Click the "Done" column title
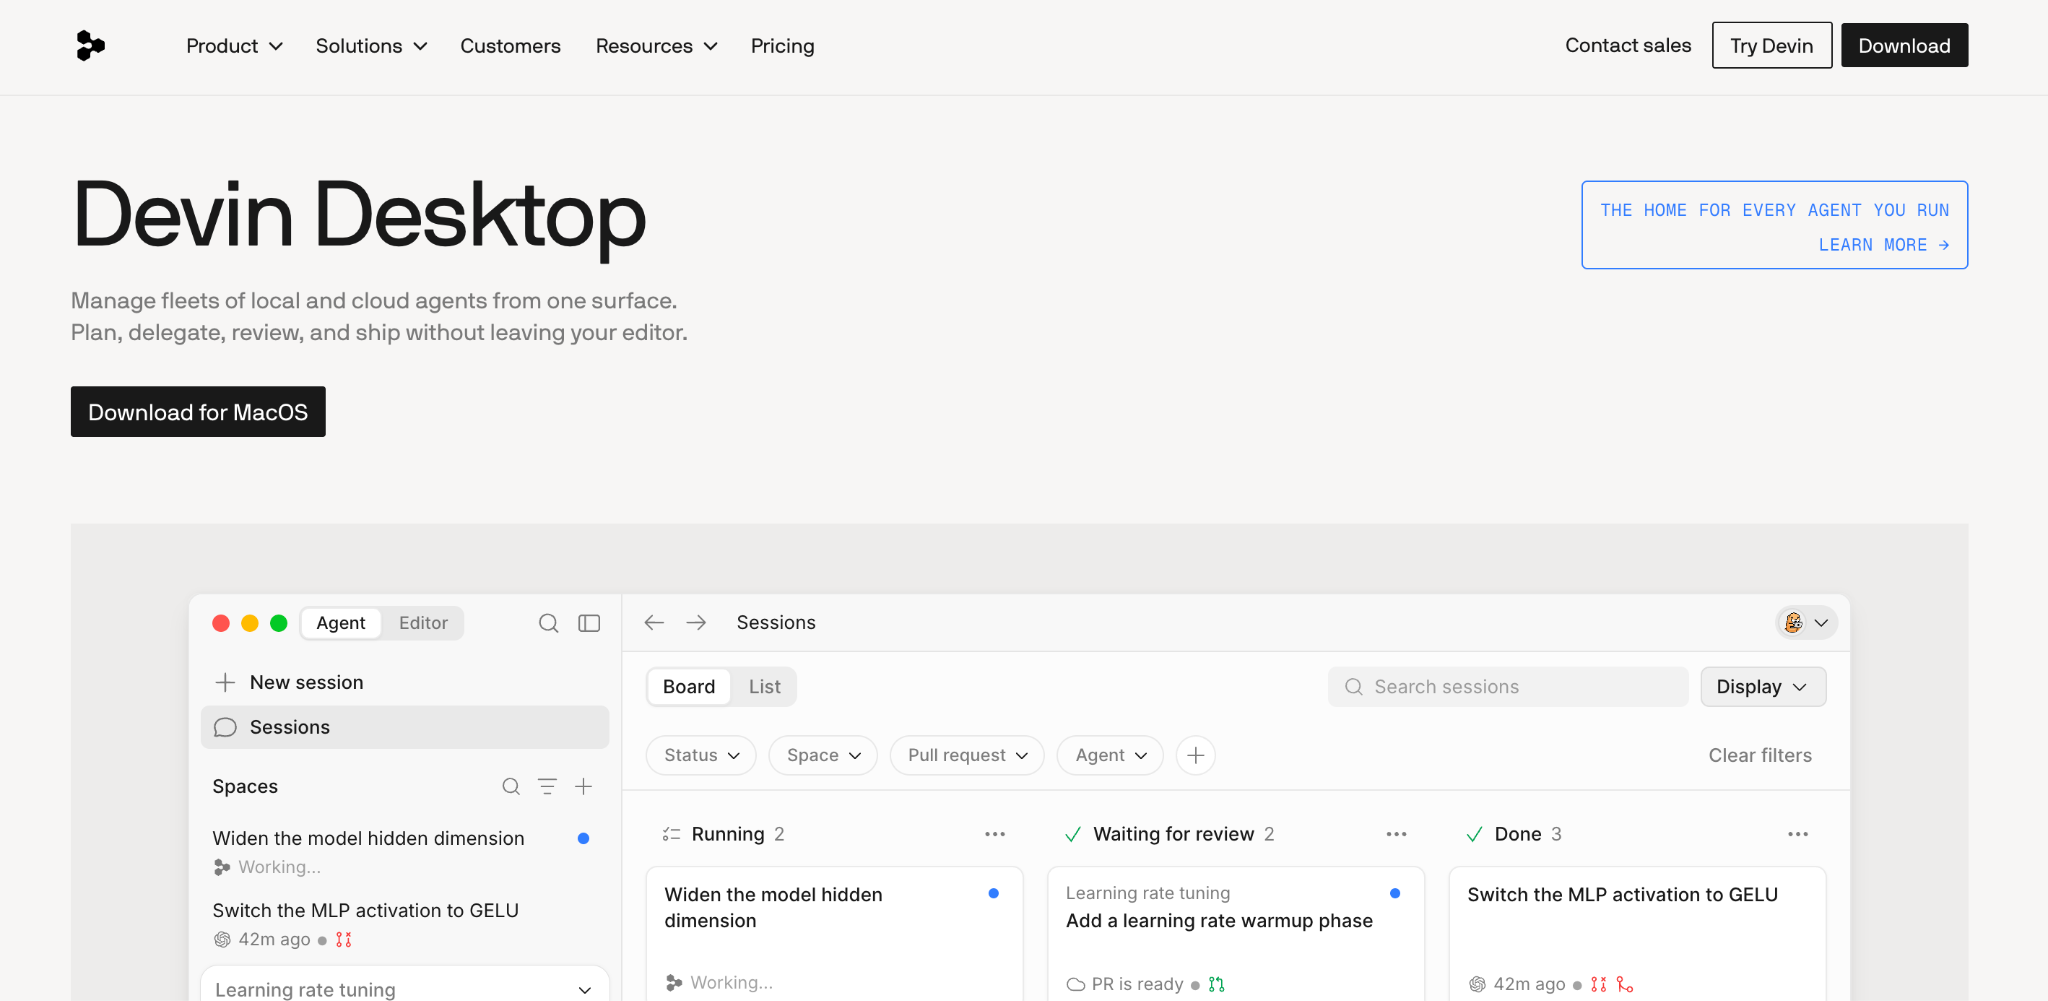Viewport: 2048px width, 1001px height. [1518, 834]
